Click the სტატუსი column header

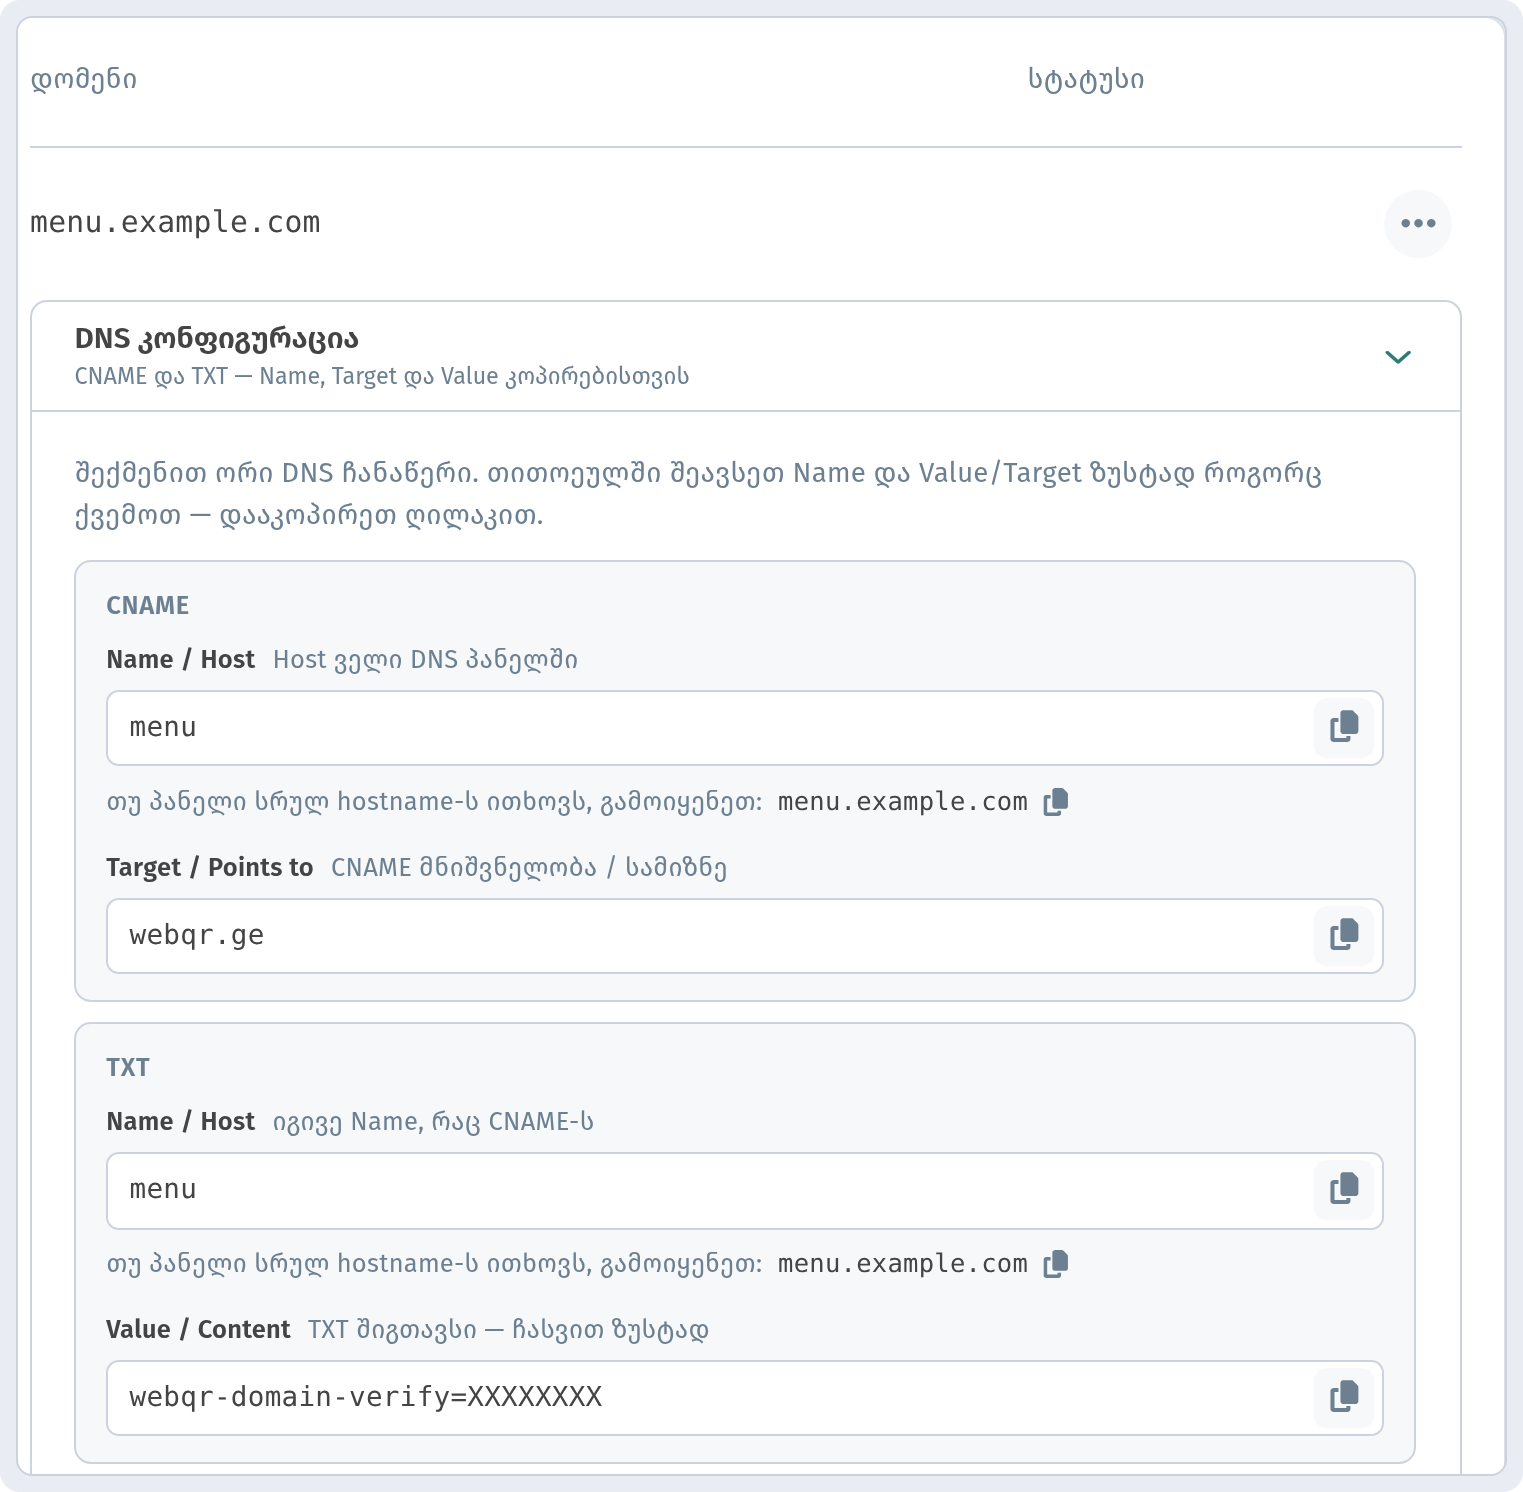click(1086, 79)
